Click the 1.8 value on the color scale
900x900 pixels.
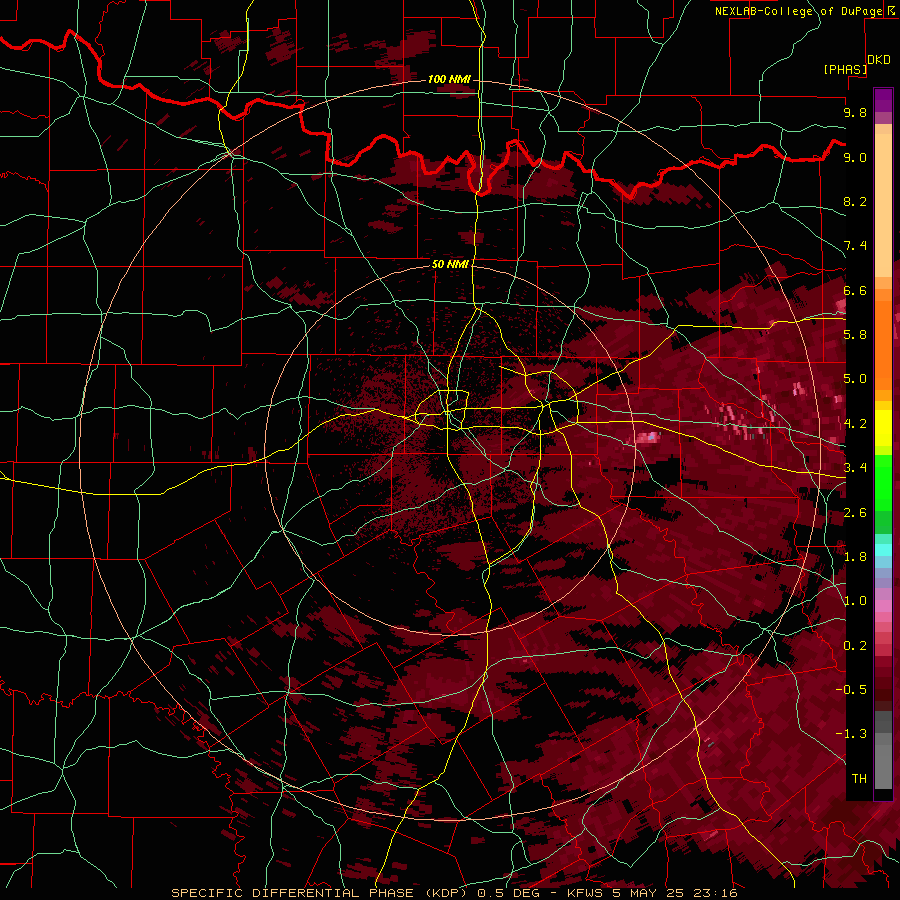coord(855,557)
